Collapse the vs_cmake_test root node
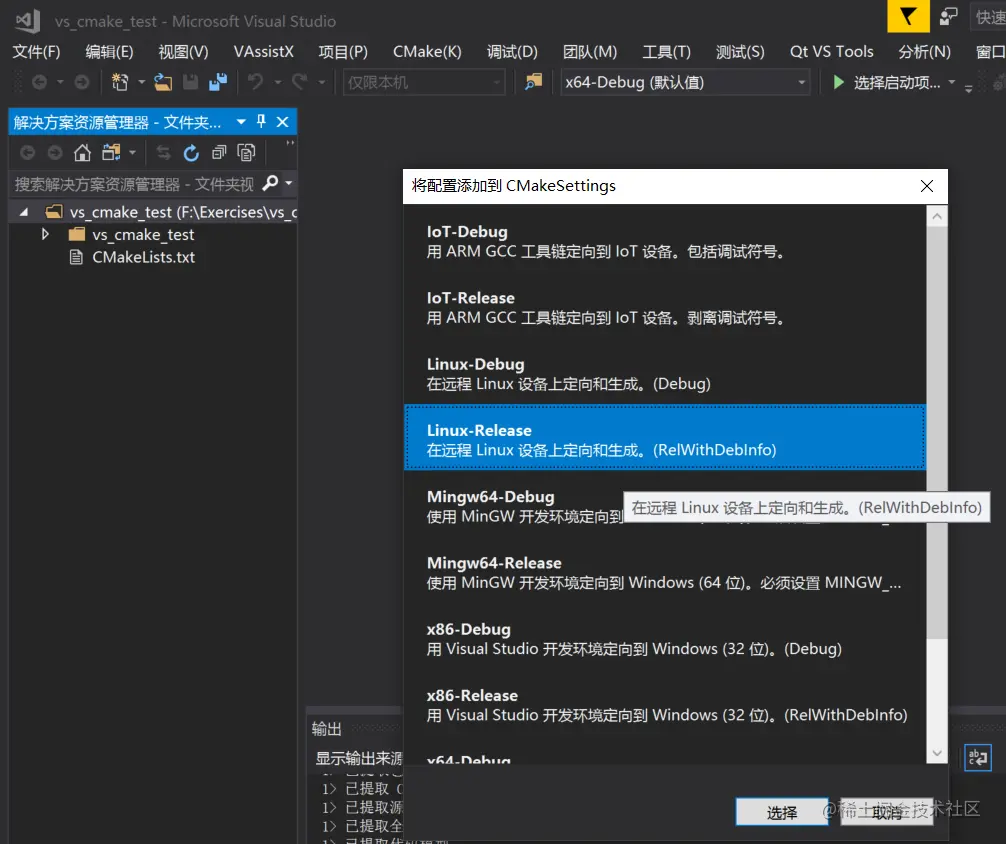The width and height of the screenshot is (1006, 844). (24, 212)
